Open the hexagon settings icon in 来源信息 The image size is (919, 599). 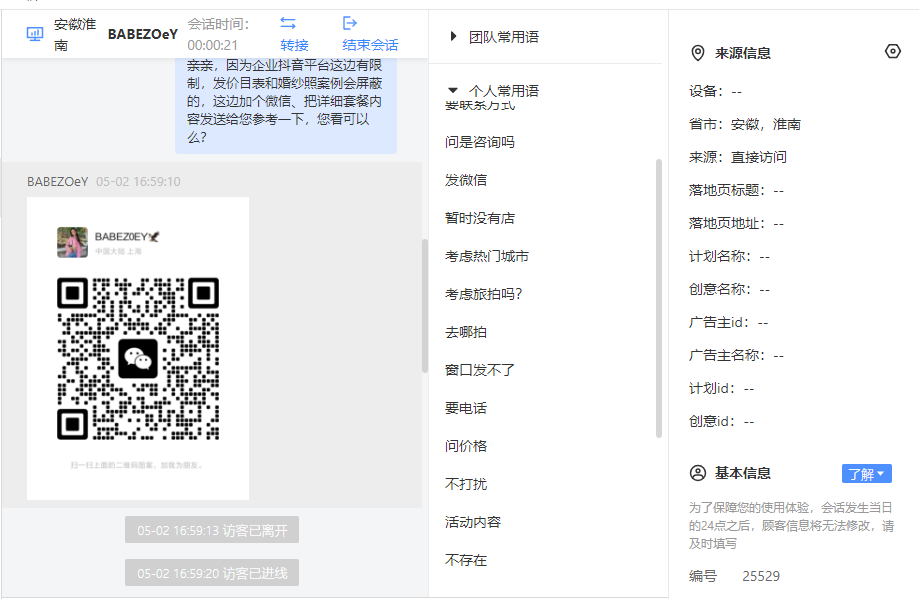(892, 52)
